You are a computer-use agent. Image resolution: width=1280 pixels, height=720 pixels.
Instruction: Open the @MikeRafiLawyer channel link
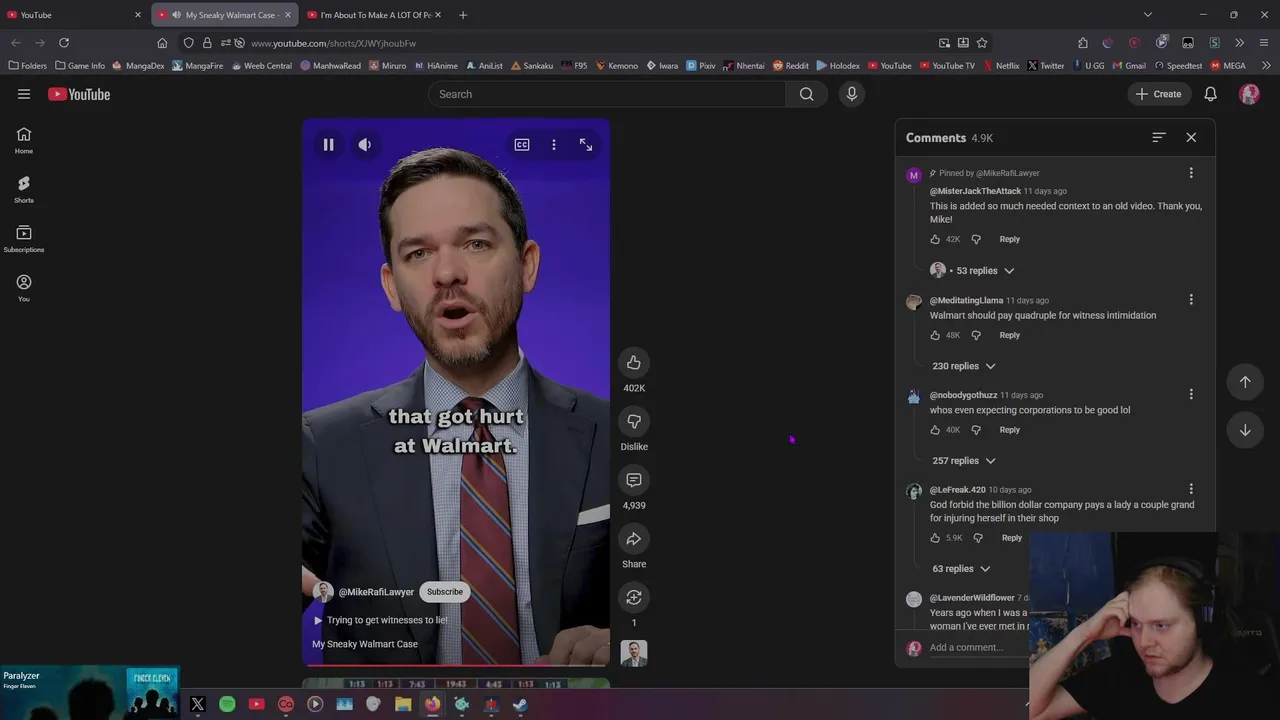coord(376,592)
